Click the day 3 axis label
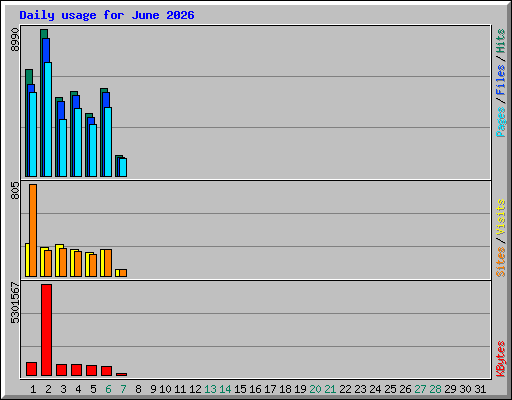 [63, 389]
